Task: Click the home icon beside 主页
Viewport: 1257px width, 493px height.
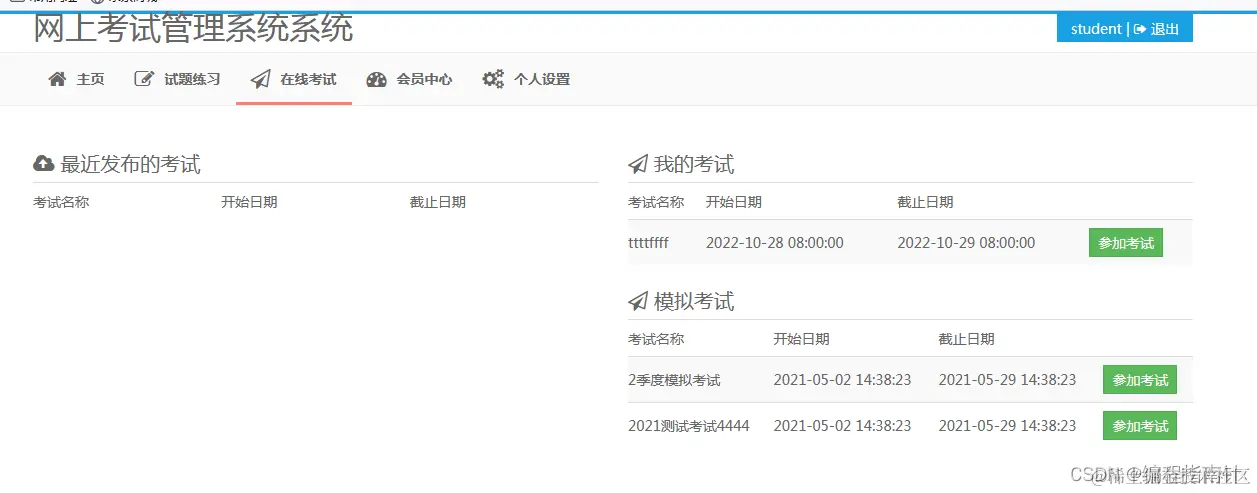Action: click(57, 79)
